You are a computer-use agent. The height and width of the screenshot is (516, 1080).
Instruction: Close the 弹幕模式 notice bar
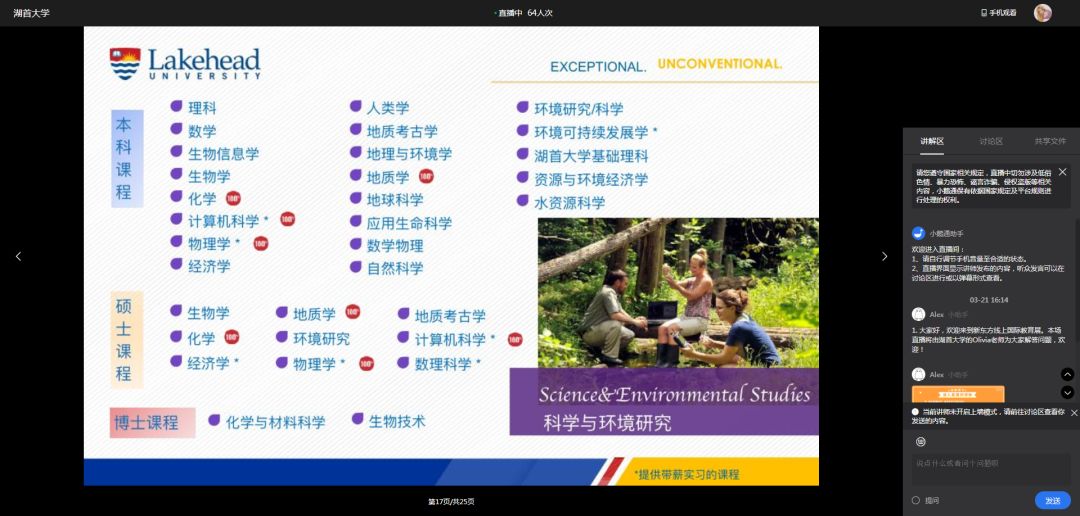tap(1074, 413)
